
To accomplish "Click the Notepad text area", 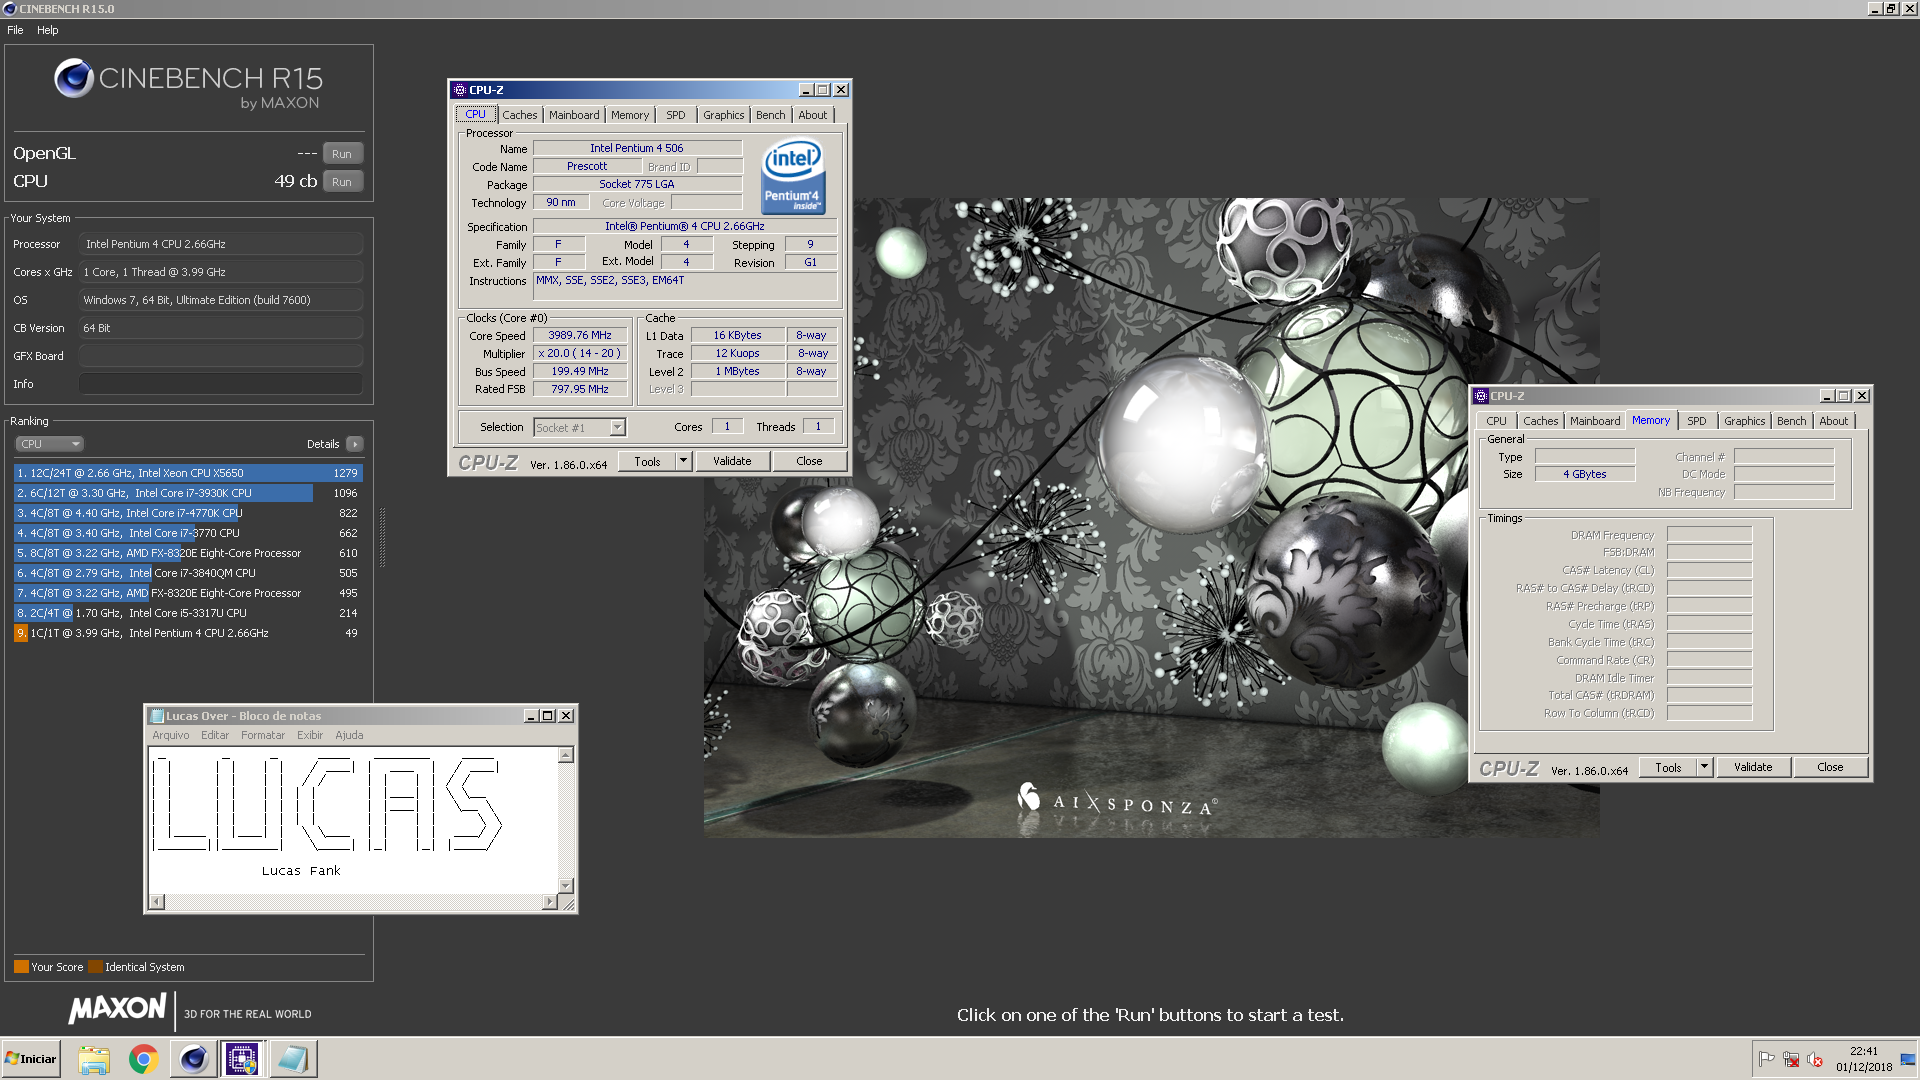I will [x=353, y=820].
